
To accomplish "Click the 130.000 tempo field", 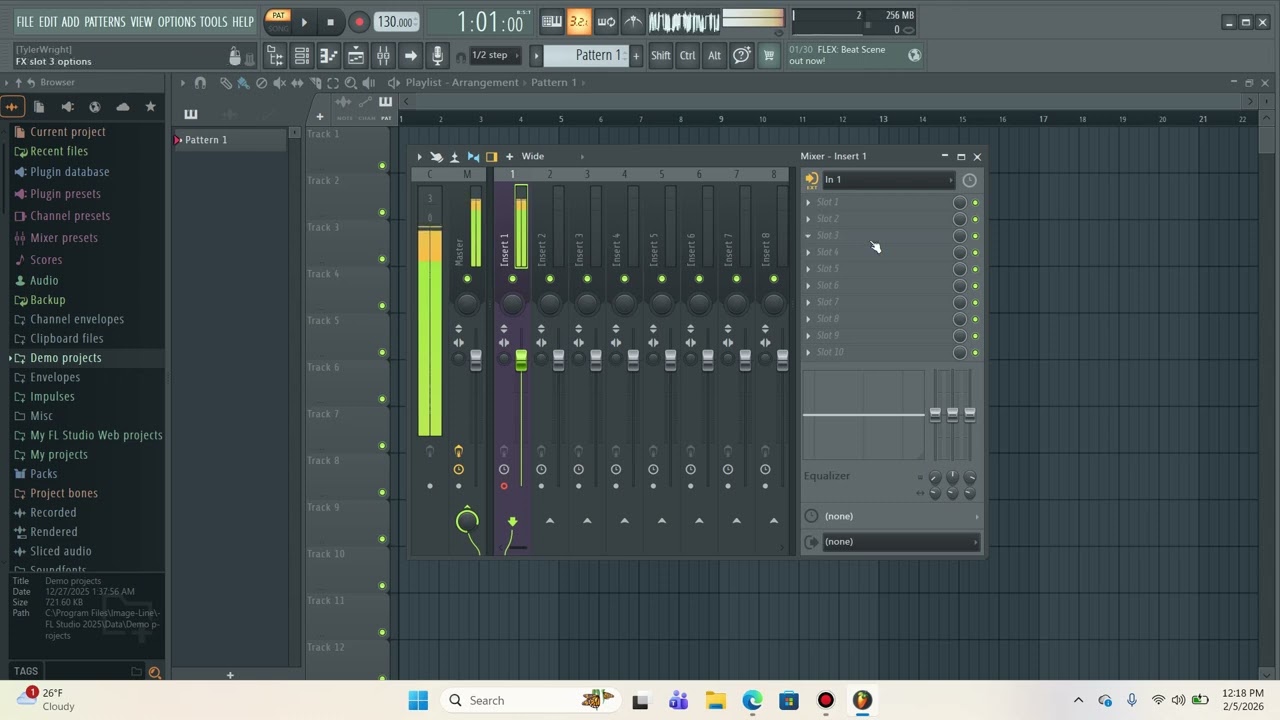I will coord(397,21).
